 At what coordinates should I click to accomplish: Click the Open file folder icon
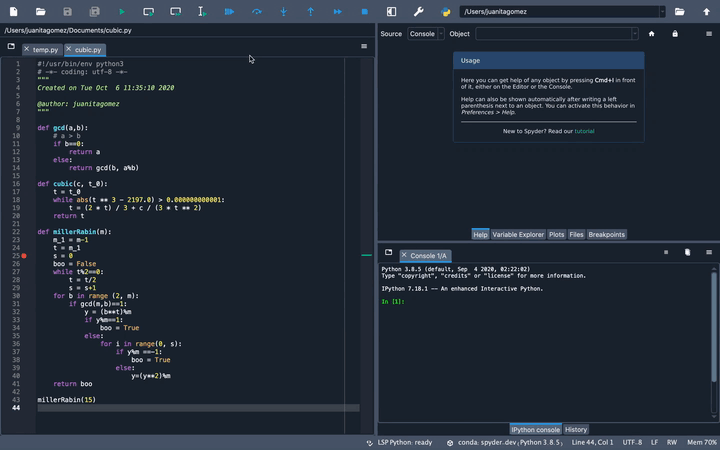40,11
